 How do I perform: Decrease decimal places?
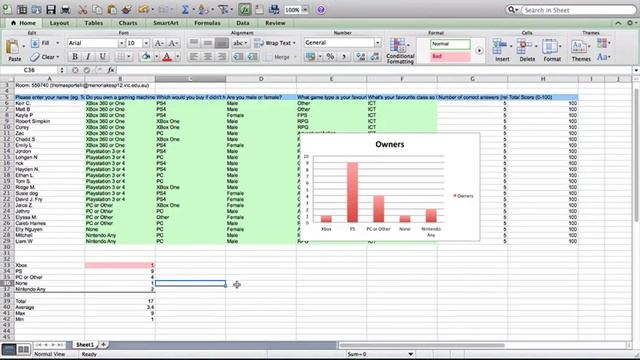coord(375,56)
